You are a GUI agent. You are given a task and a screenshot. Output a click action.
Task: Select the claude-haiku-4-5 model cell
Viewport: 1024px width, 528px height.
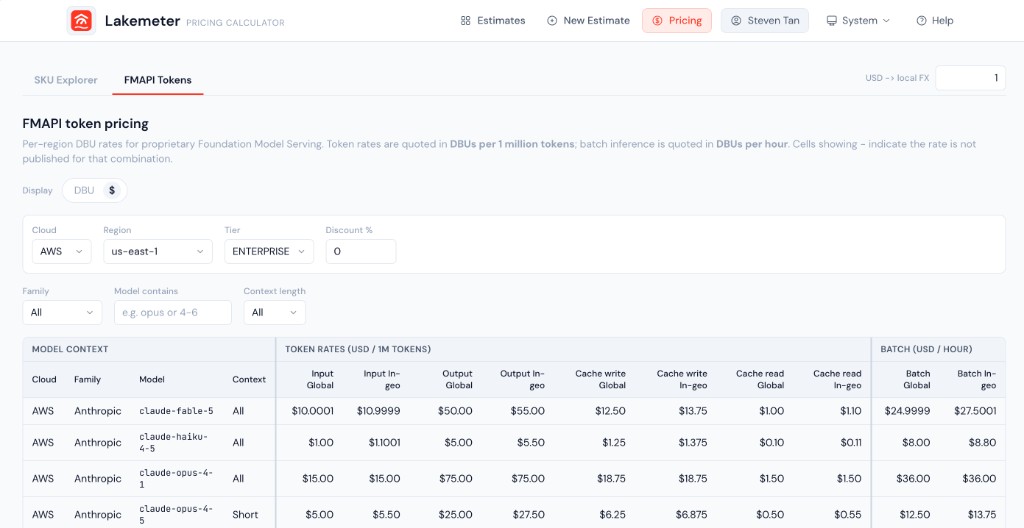tap(173, 442)
